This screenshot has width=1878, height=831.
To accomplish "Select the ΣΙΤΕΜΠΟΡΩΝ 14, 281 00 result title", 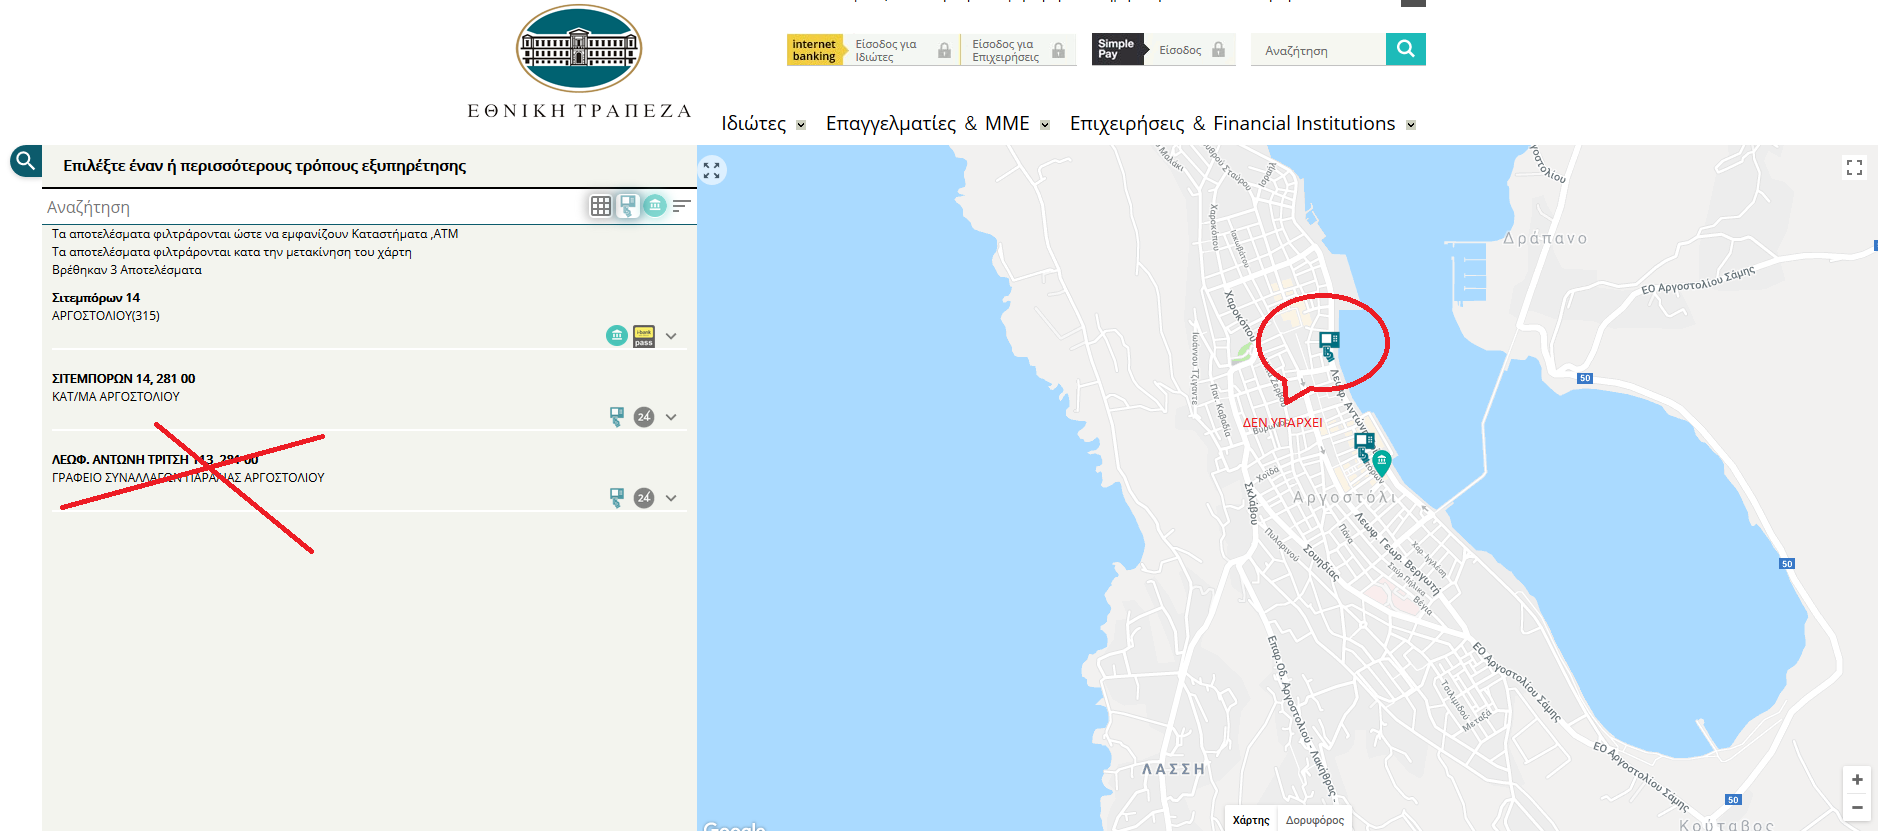I will point(124,379).
